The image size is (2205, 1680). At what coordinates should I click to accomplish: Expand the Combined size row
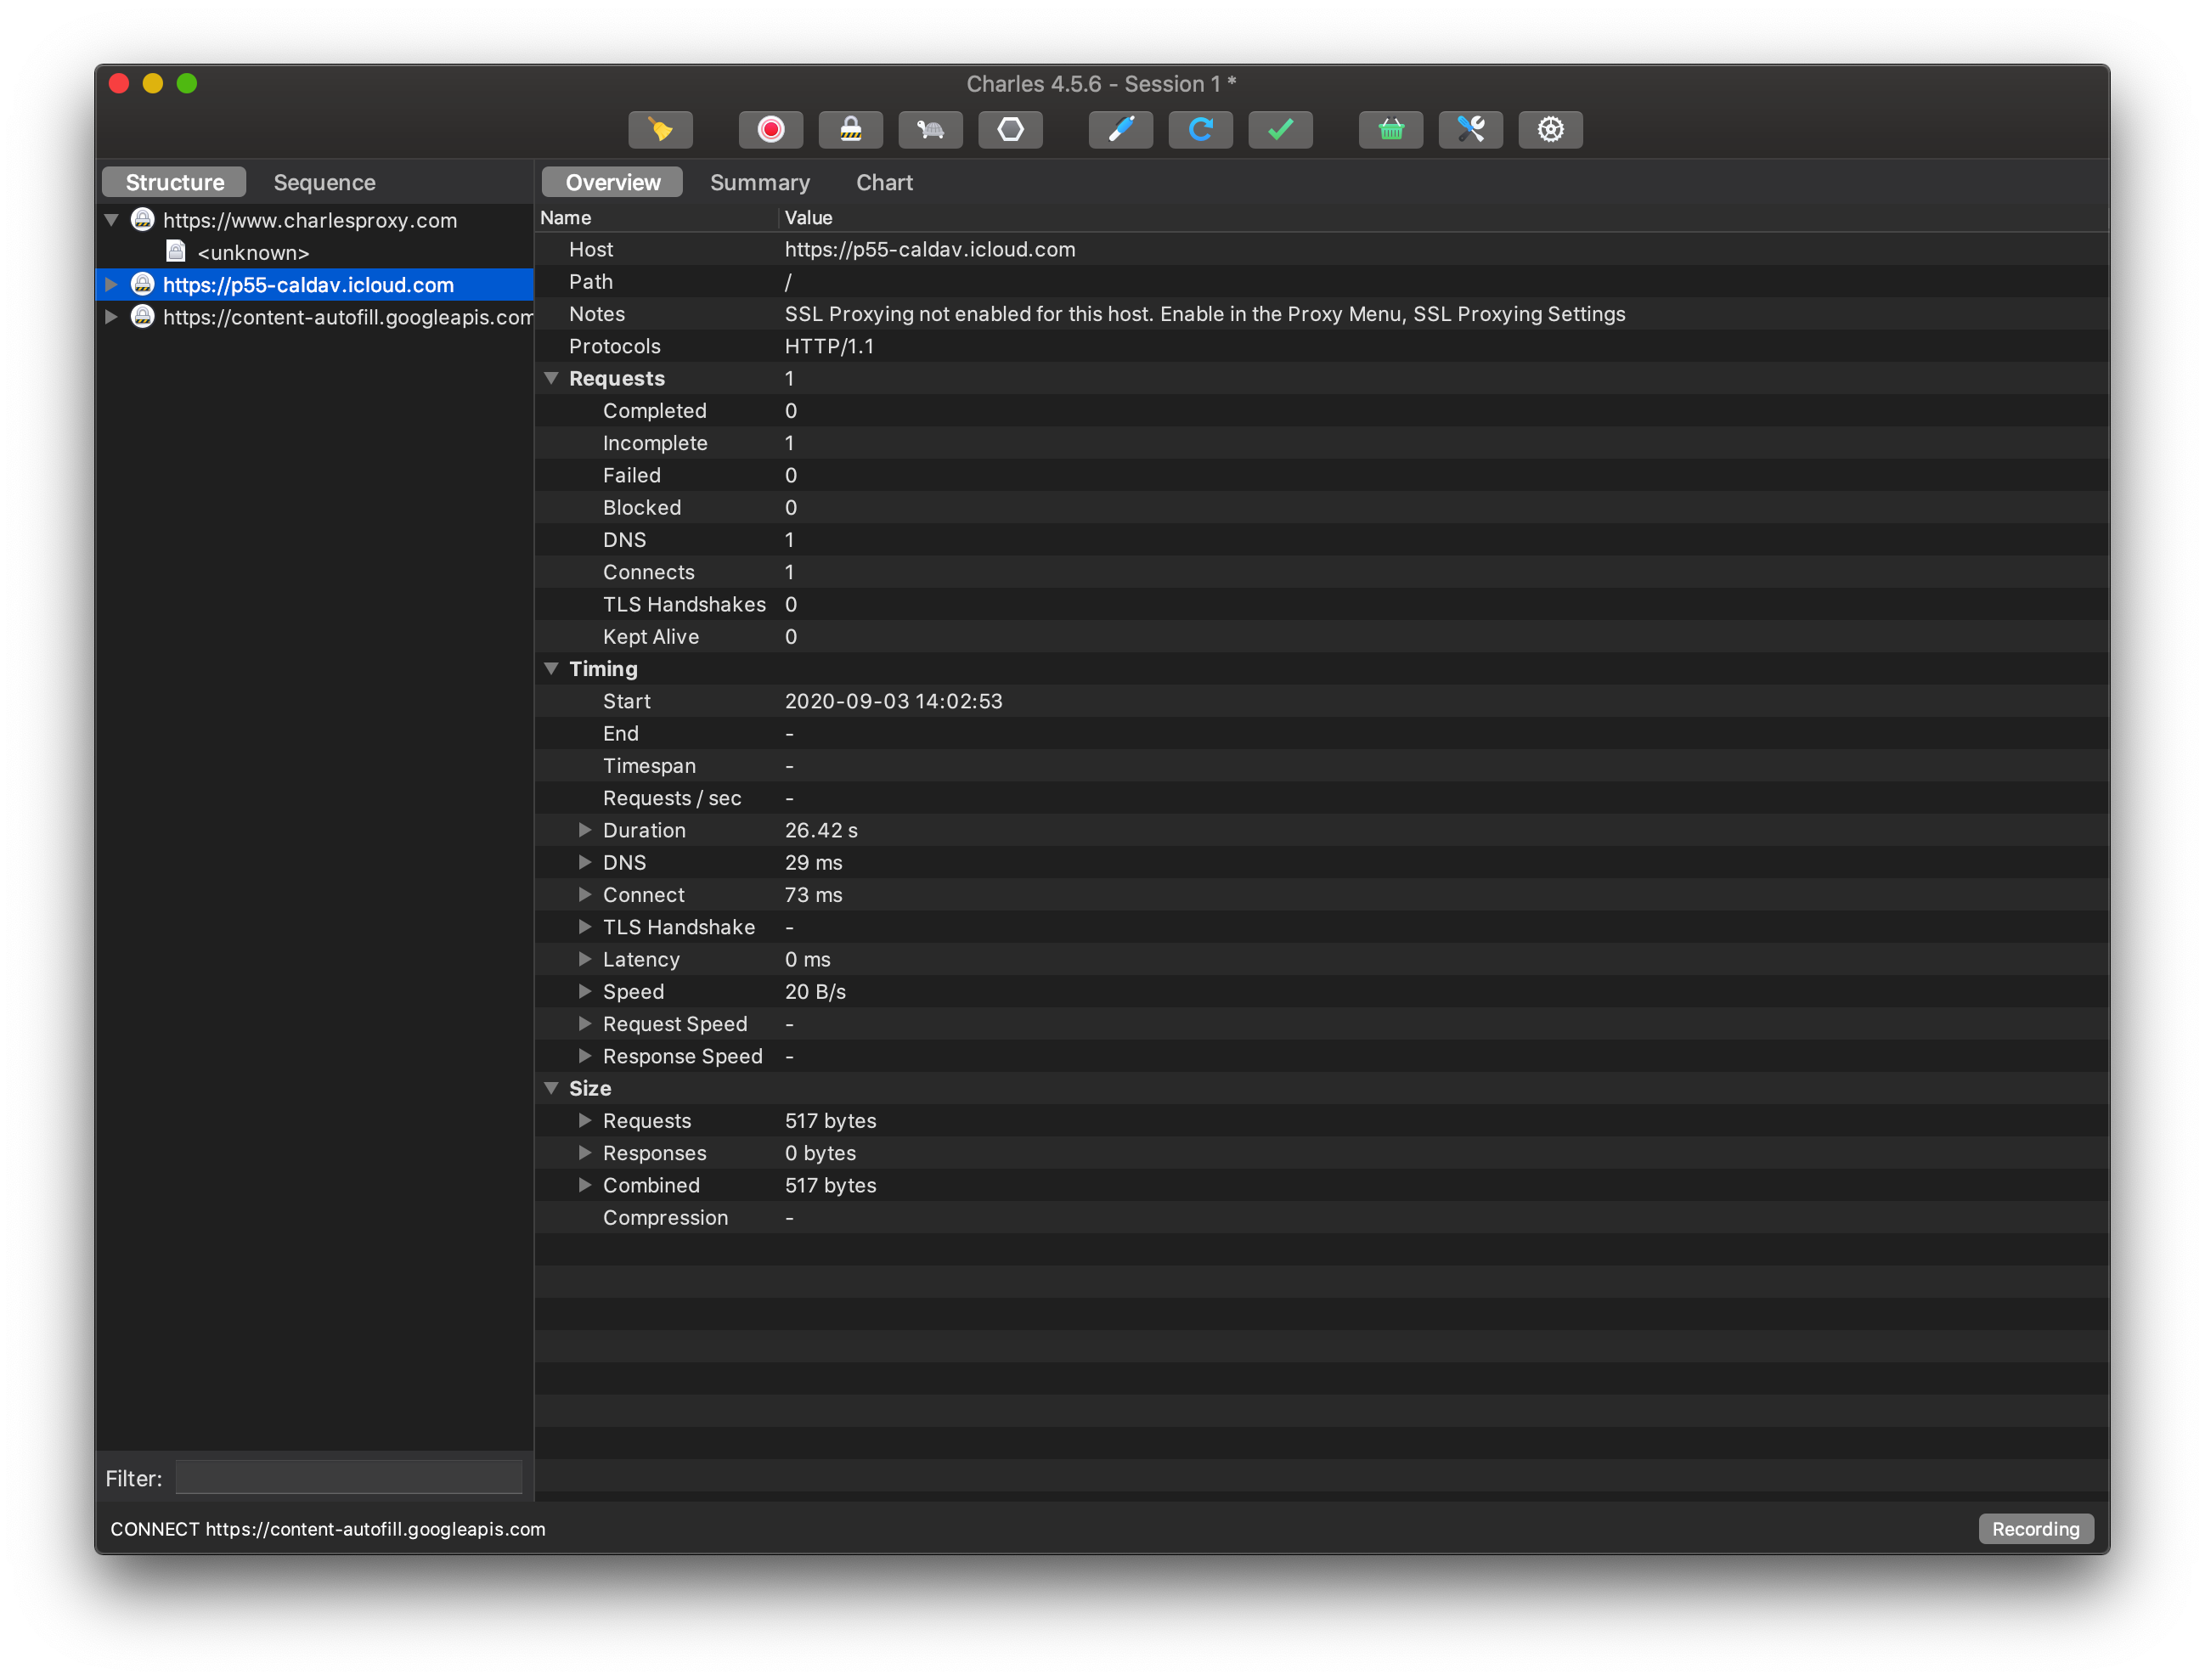[585, 1185]
